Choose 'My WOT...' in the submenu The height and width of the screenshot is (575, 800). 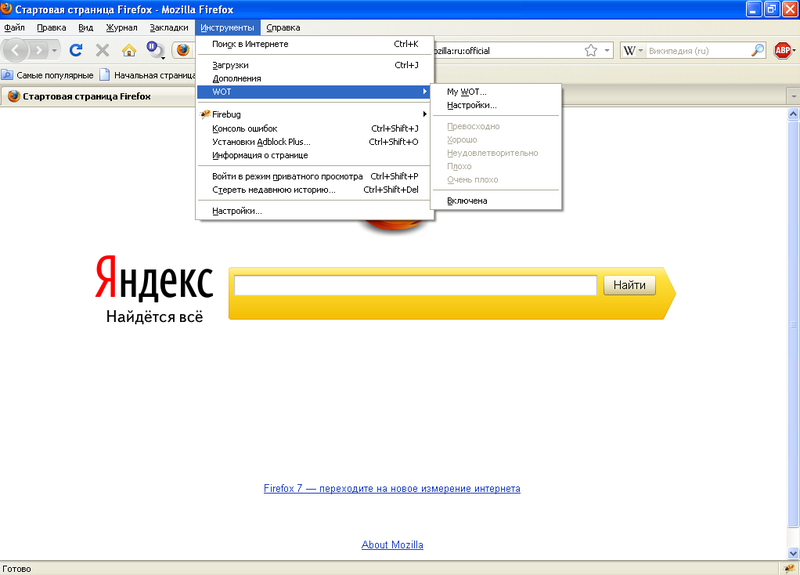pos(466,92)
